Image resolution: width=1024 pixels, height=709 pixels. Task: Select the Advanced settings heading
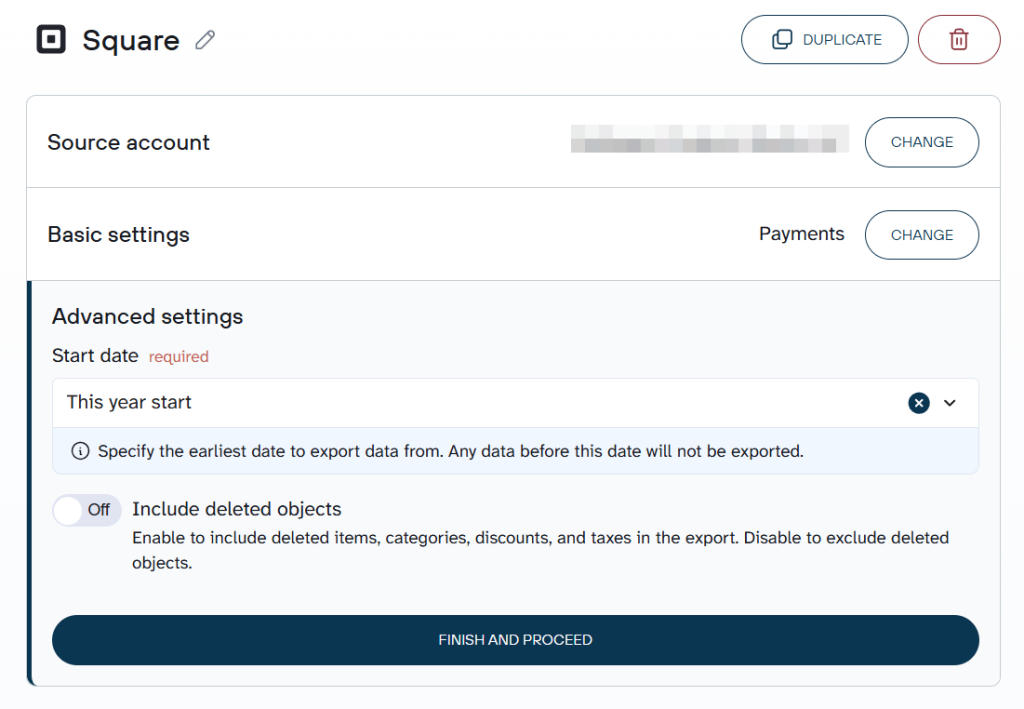[148, 317]
